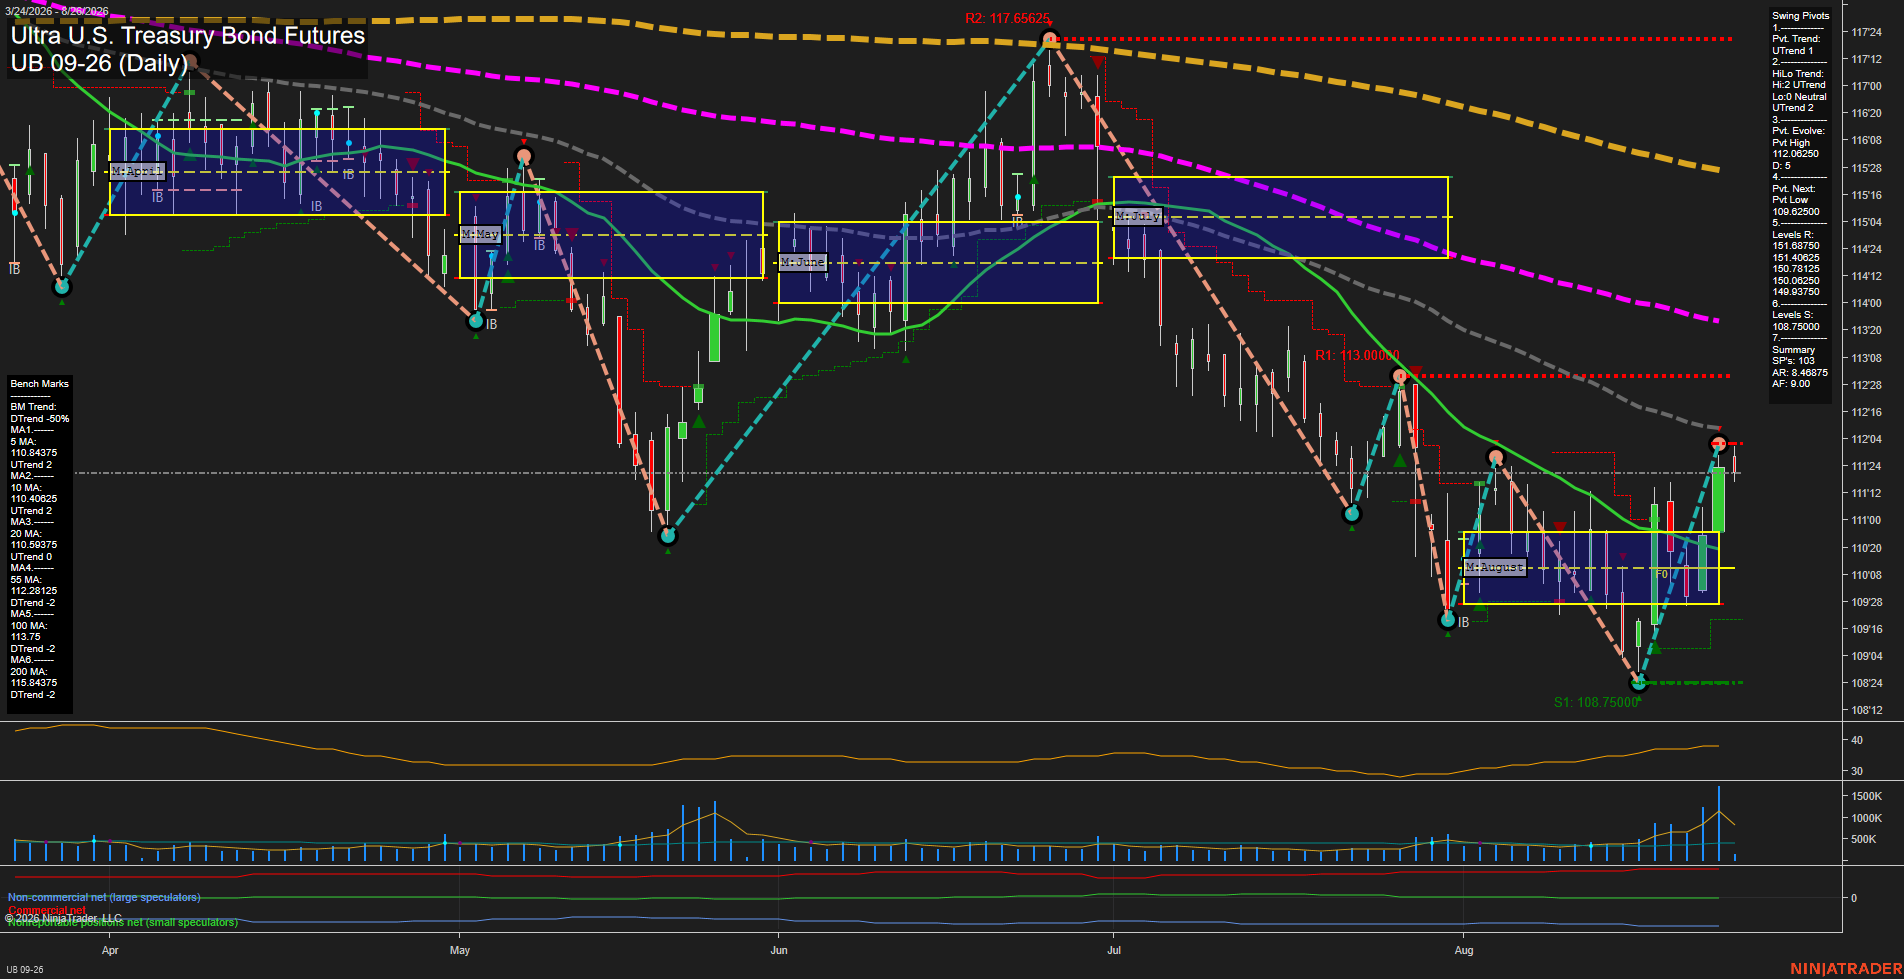
Task: Click the 5 MA value 110.84375
Action: tap(34, 453)
